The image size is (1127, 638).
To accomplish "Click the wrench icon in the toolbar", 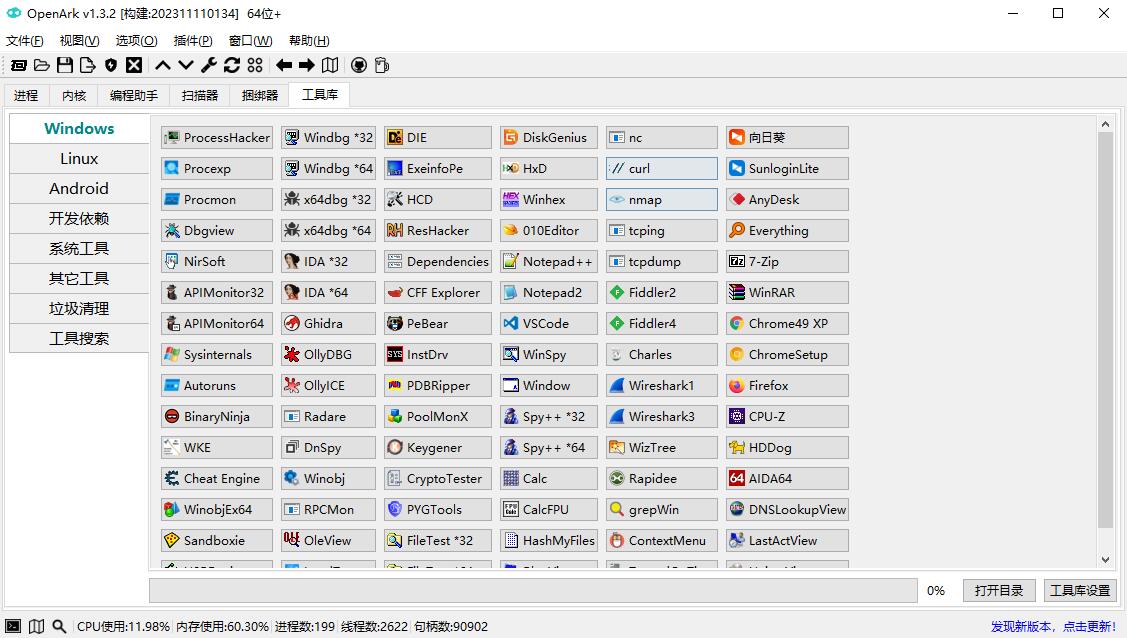I will coord(209,65).
